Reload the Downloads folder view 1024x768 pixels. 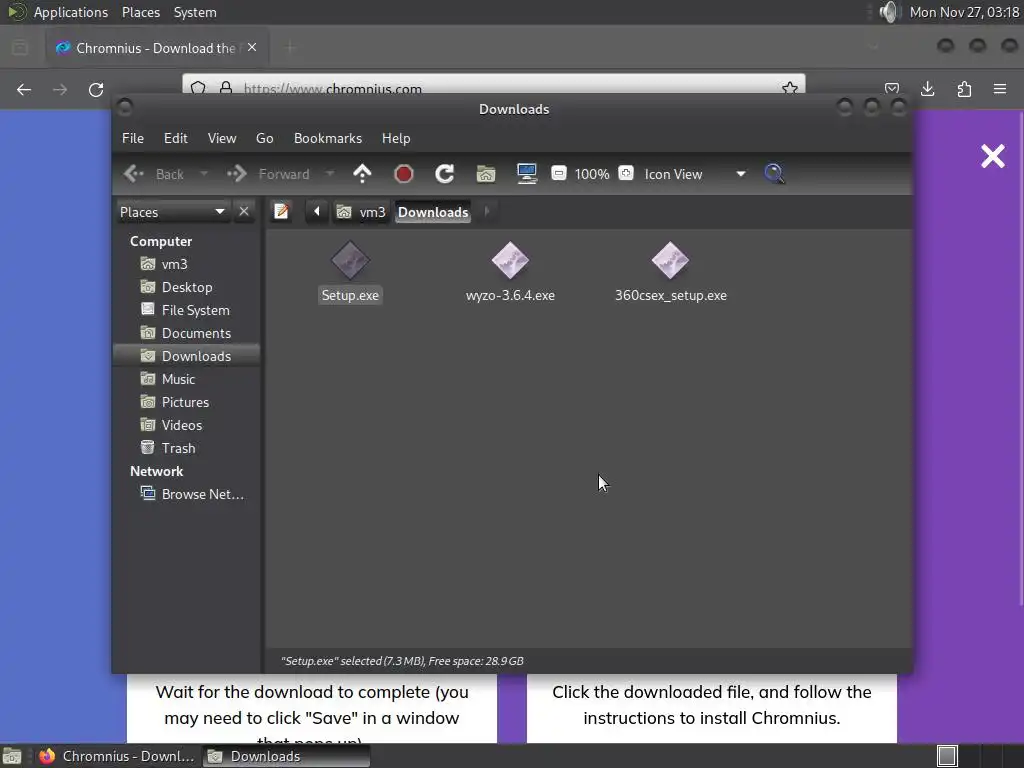click(x=445, y=174)
